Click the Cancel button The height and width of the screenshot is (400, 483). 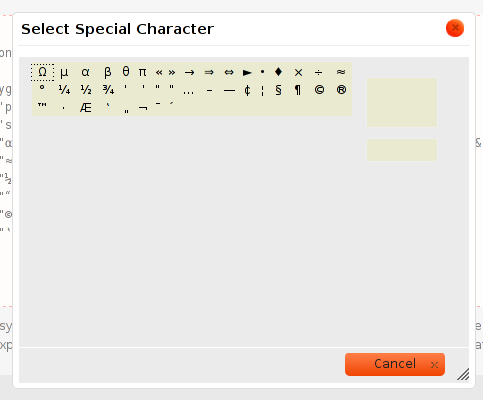tap(395, 364)
